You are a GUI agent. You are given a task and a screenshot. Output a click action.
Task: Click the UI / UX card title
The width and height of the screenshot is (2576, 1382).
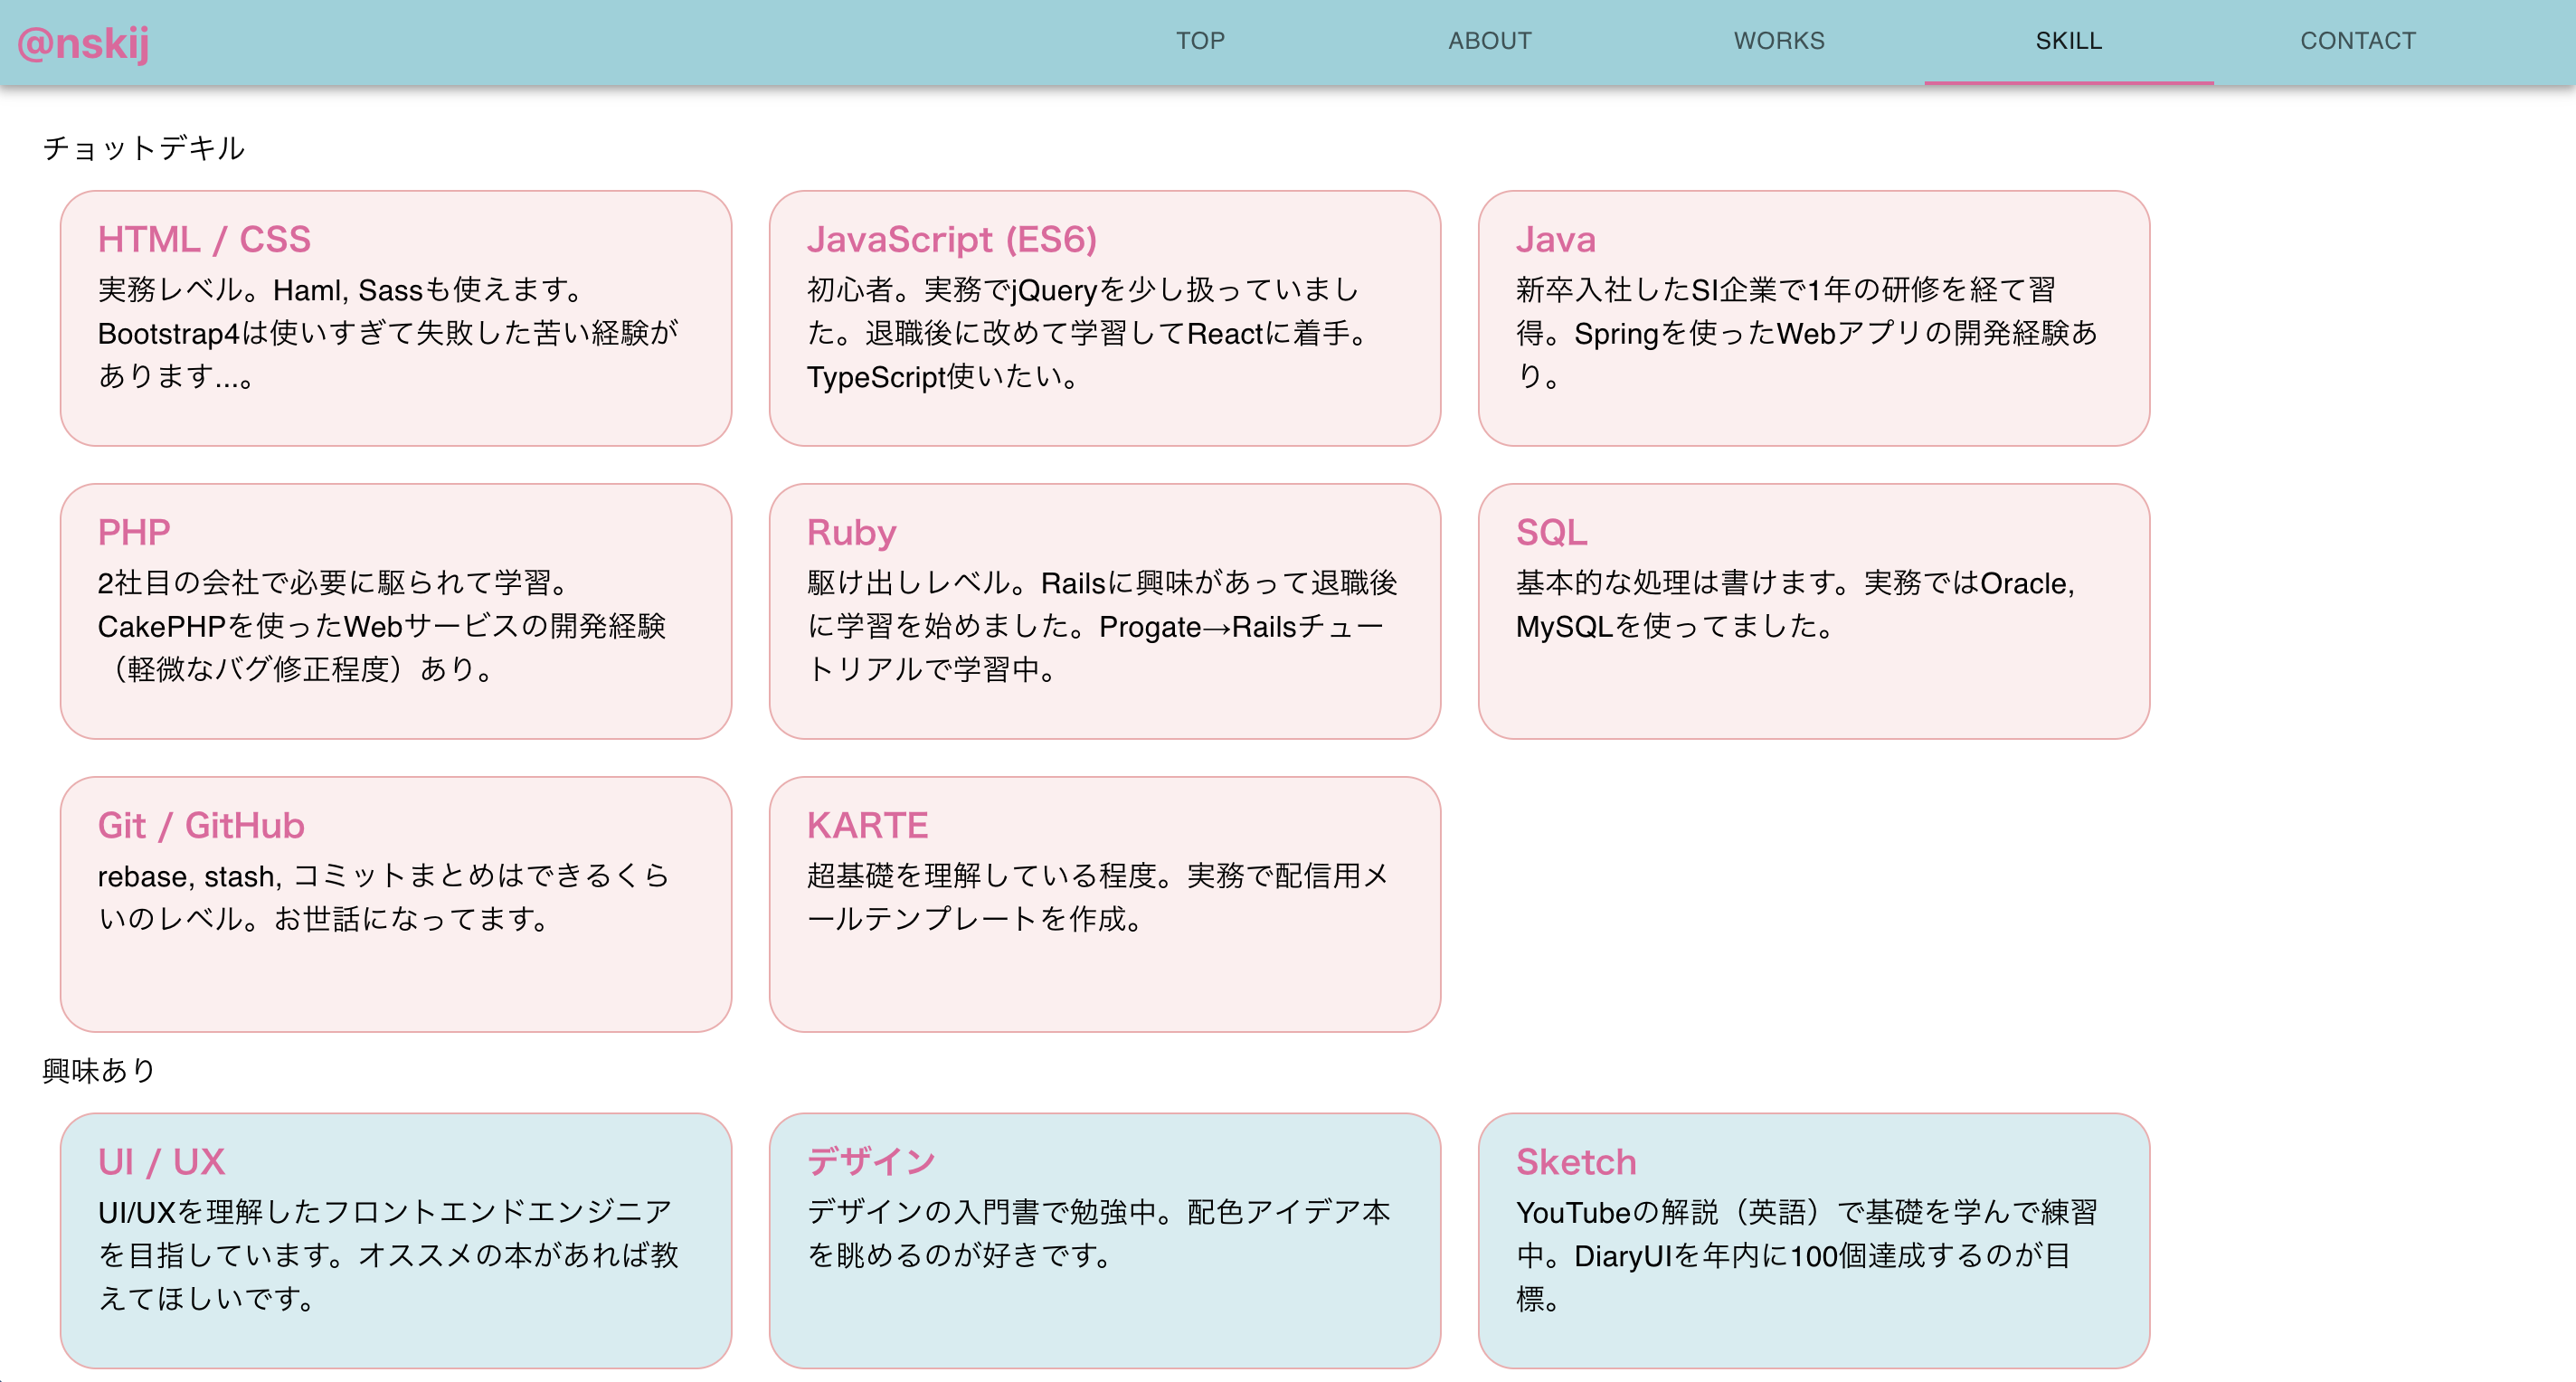point(161,1162)
